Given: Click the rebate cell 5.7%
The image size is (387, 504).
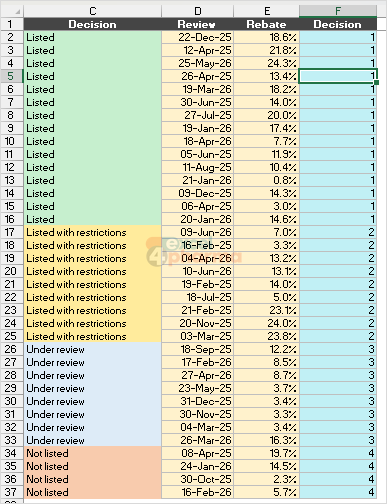Looking at the screenshot, I should pos(266,492).
